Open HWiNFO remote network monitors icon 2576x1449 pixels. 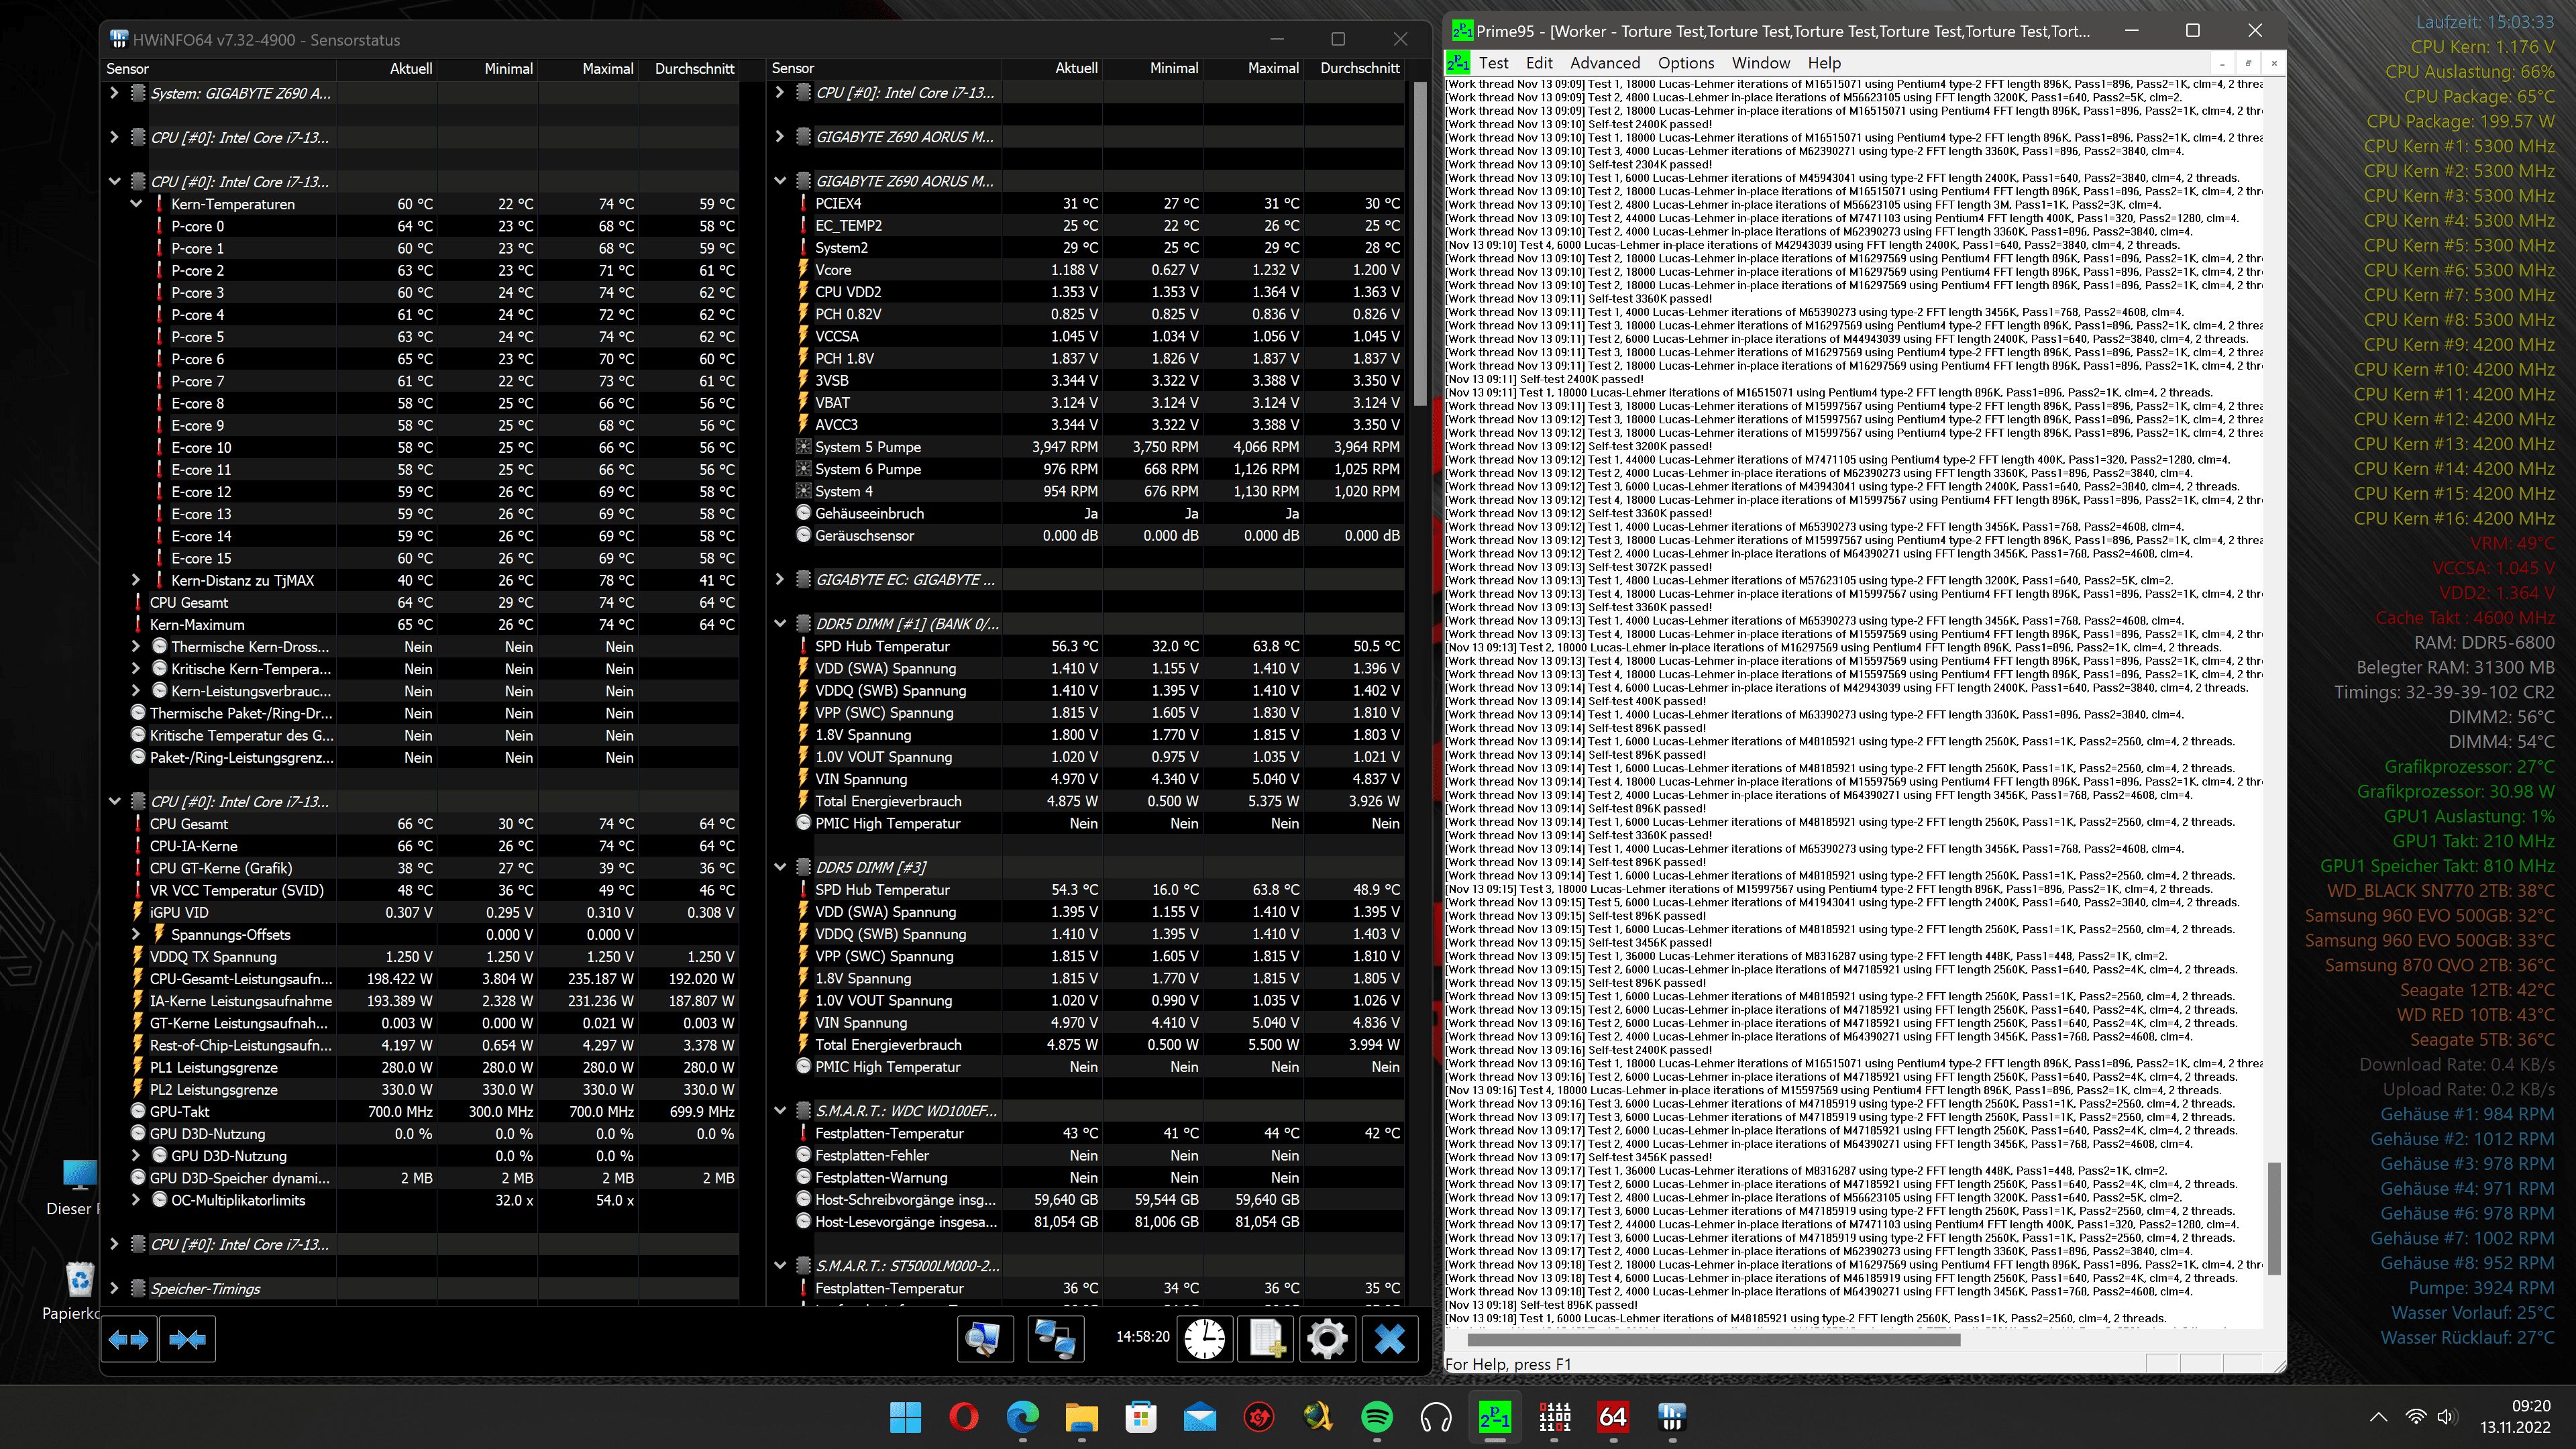(1054, 1339)
